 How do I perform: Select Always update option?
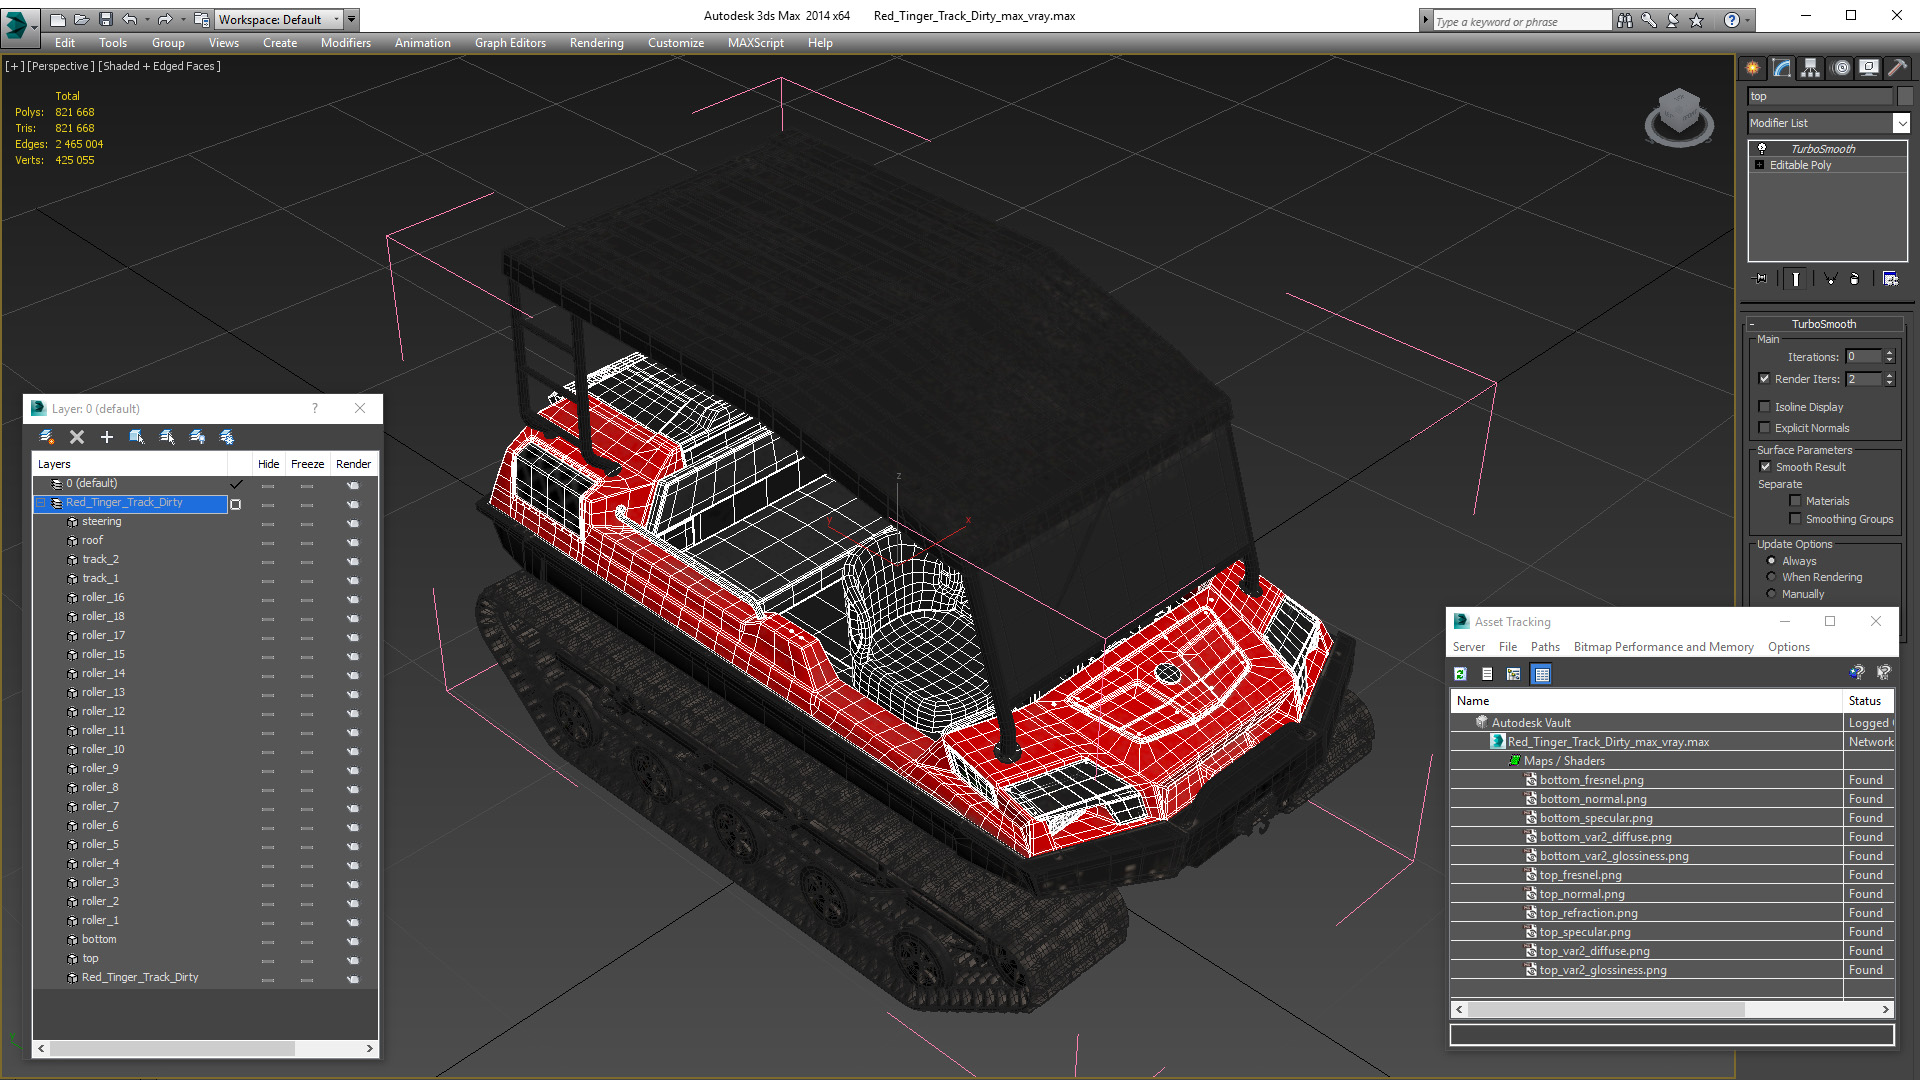(1772, 560)
